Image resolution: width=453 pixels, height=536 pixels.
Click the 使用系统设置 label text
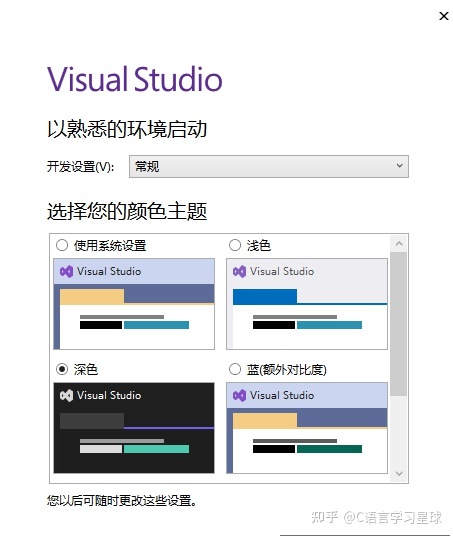tap(110, 245)
